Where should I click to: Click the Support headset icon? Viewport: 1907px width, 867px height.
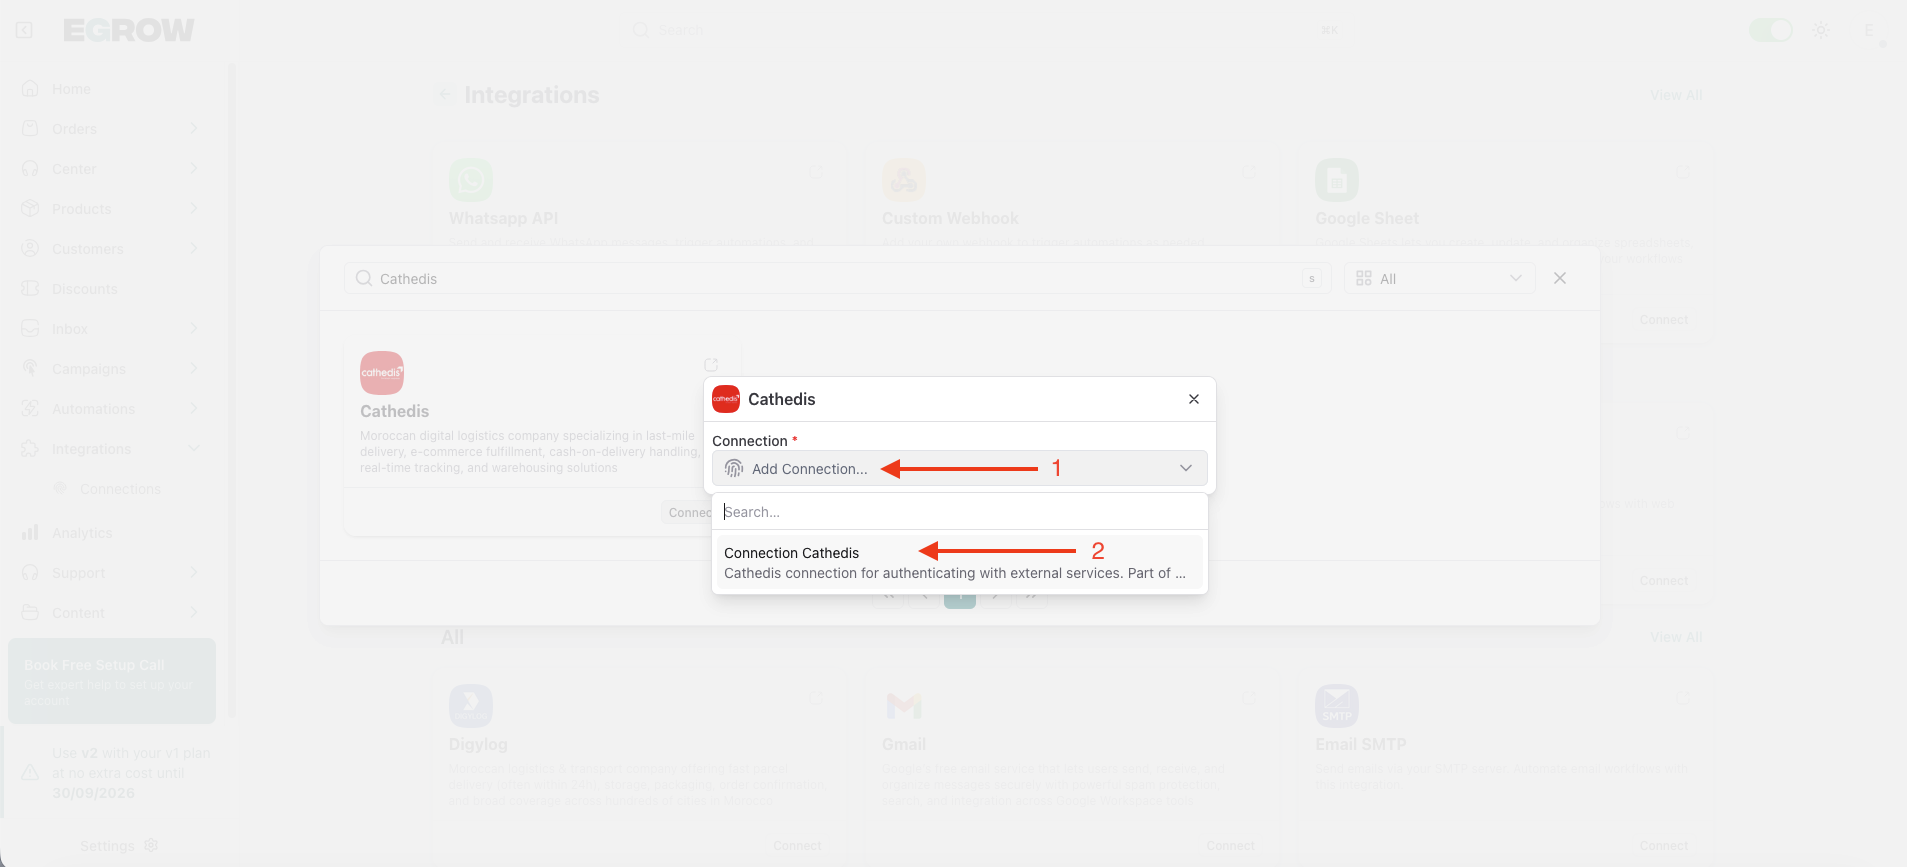click(x=30, y=573)
